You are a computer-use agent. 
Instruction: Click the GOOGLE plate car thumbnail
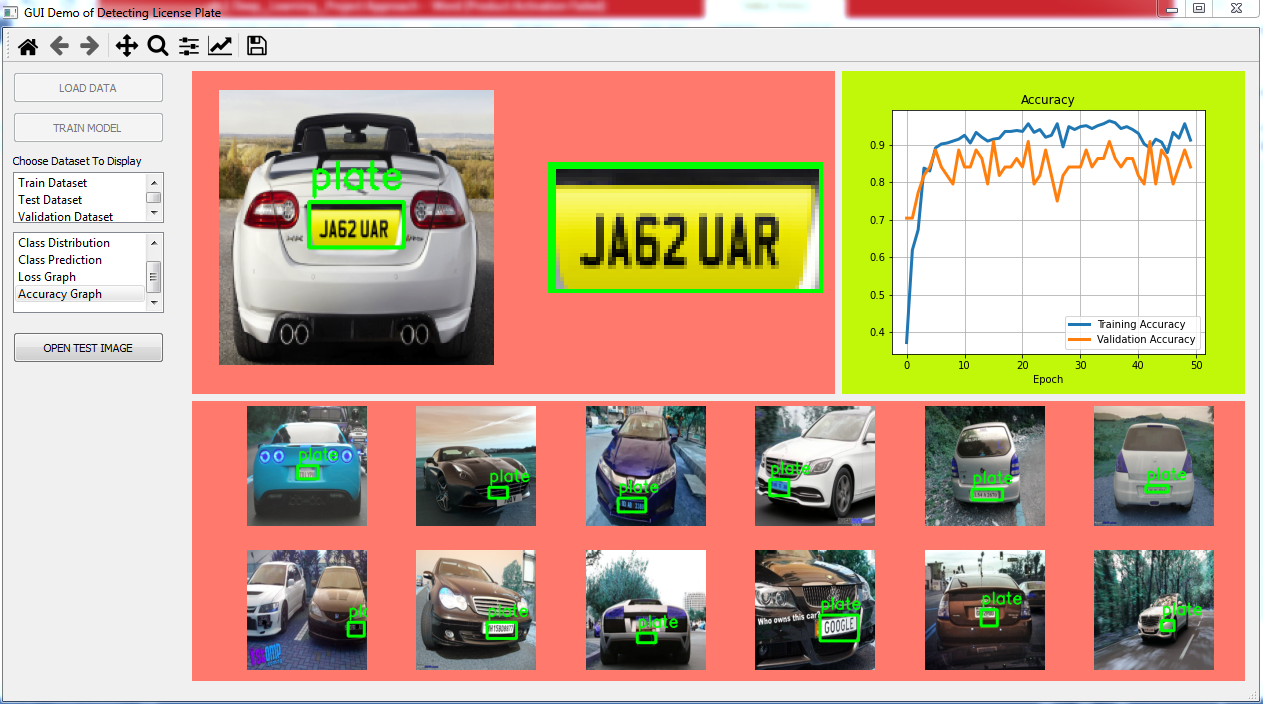[814, 610]
